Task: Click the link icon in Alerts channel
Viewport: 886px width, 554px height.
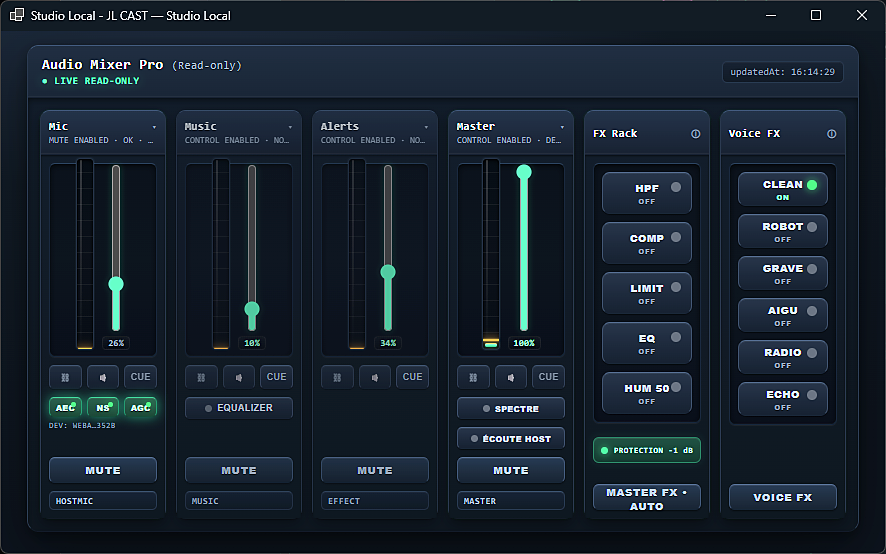Action: 337,377
